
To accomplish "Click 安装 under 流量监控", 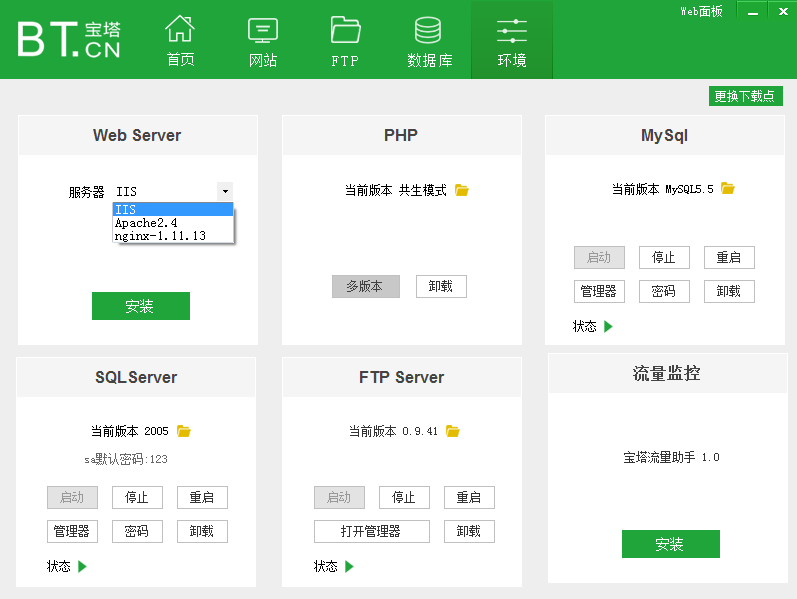I will point(671,544).
